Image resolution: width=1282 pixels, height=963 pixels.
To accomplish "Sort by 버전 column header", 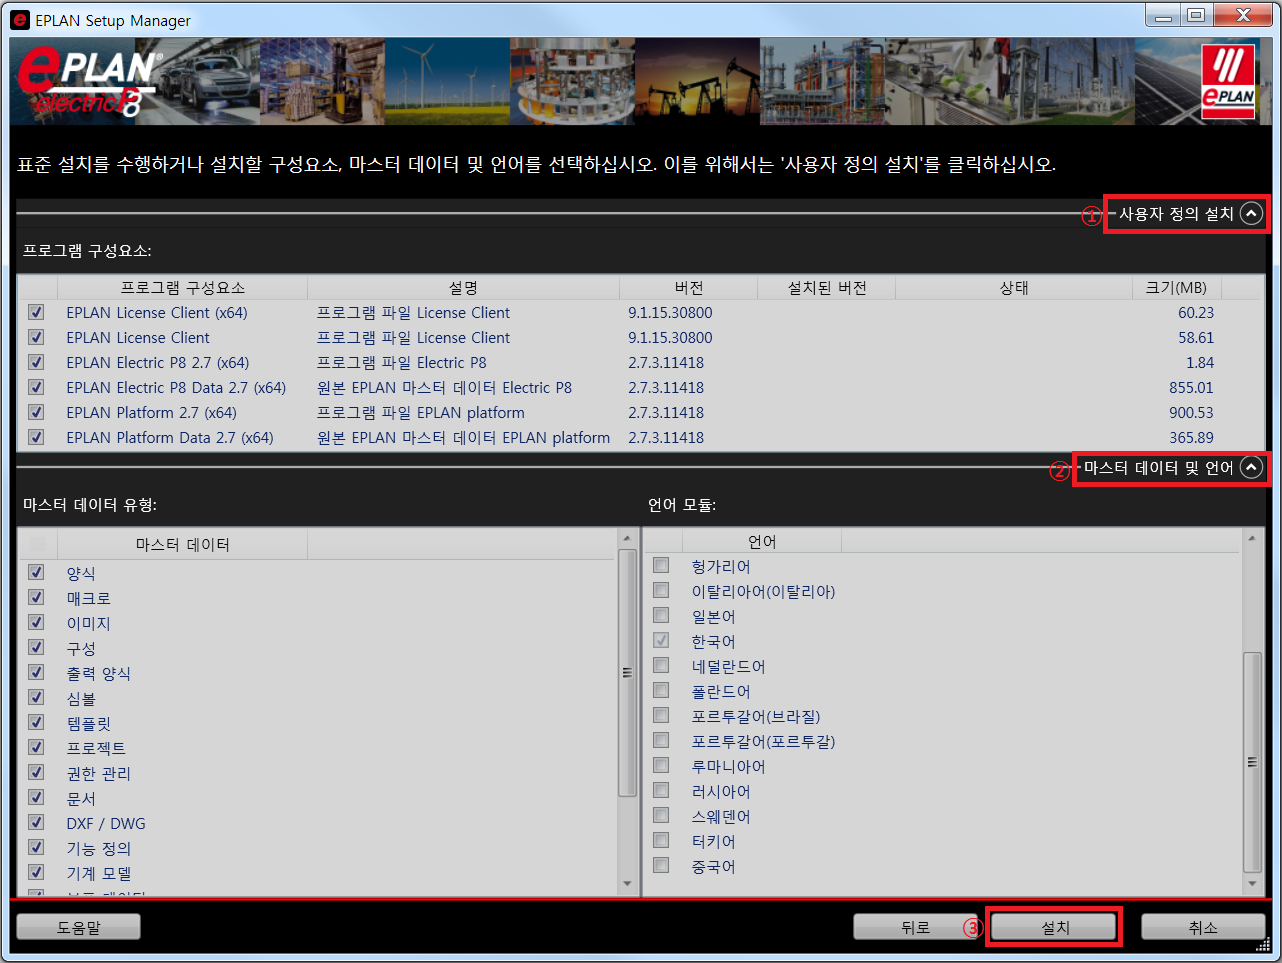I will tap(688, 288).
